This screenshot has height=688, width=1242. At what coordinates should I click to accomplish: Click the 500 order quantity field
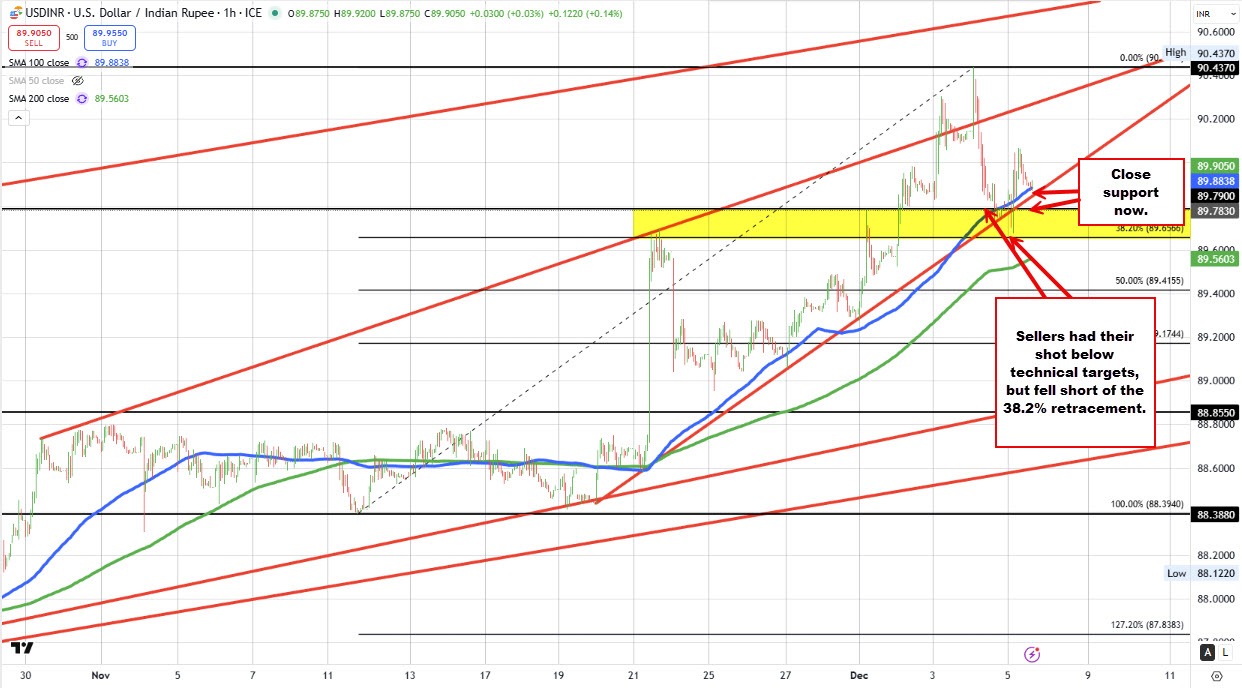click(72, 36)
